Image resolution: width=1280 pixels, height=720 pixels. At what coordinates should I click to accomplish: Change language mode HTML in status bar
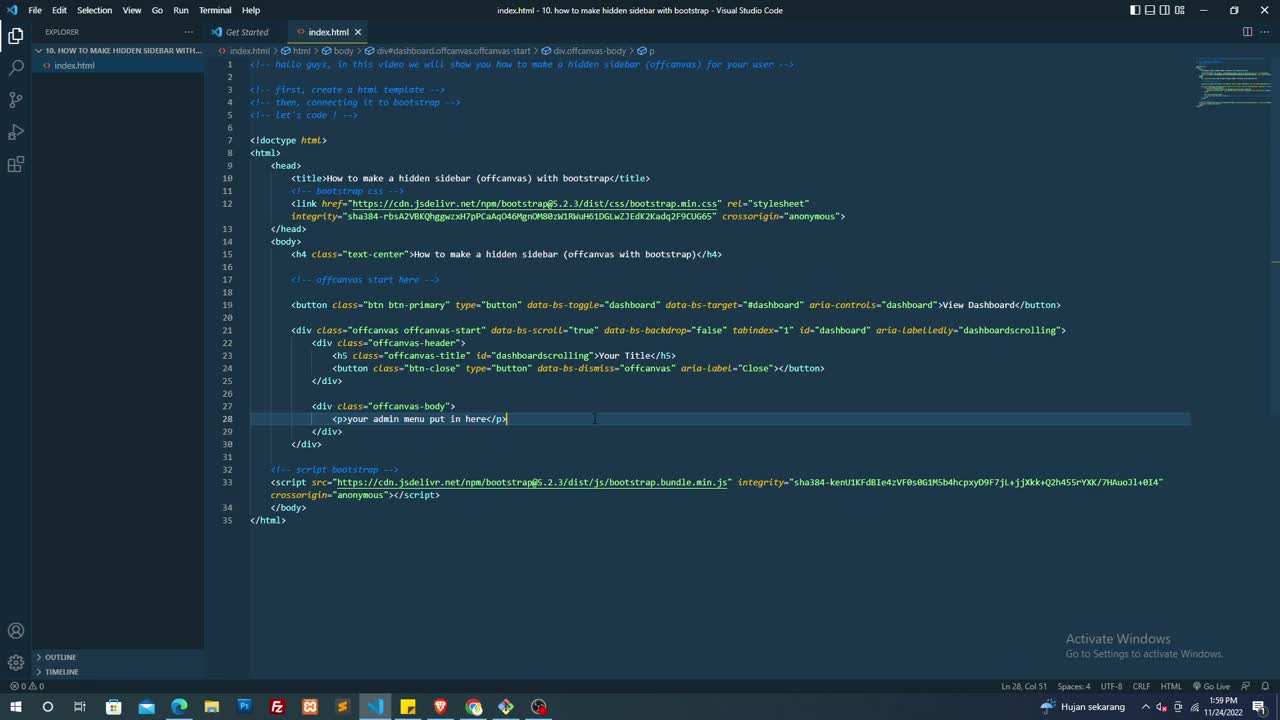point(1171,686)
